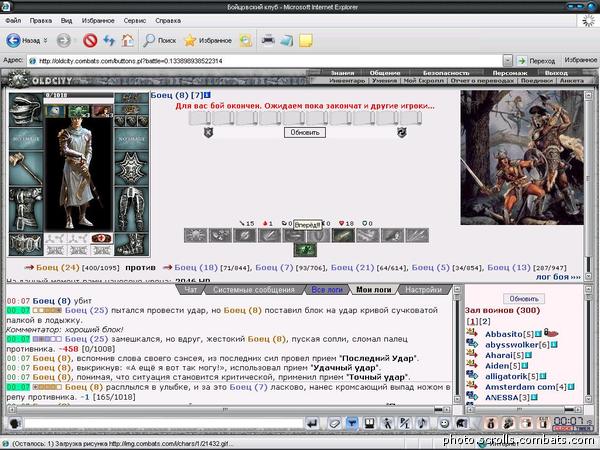Click the chat message input field
The width and height of the screenshot is (600, 450).
click(163, 424)
